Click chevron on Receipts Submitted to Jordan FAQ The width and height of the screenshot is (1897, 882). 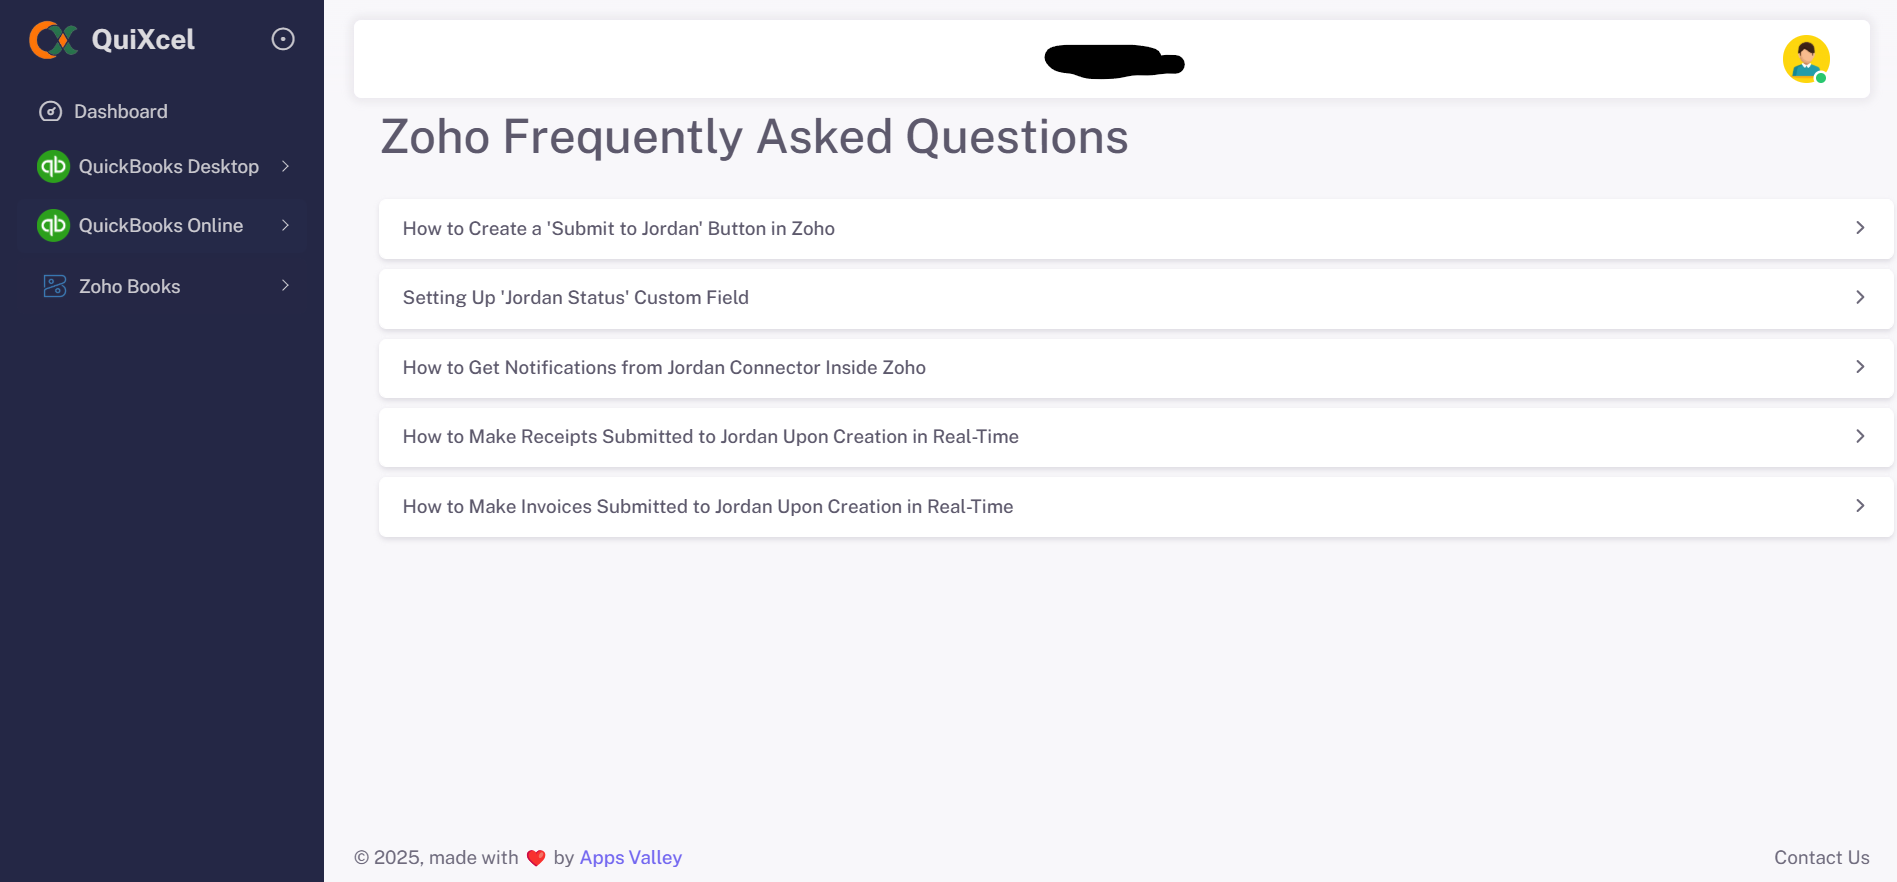click(1860, 436)
